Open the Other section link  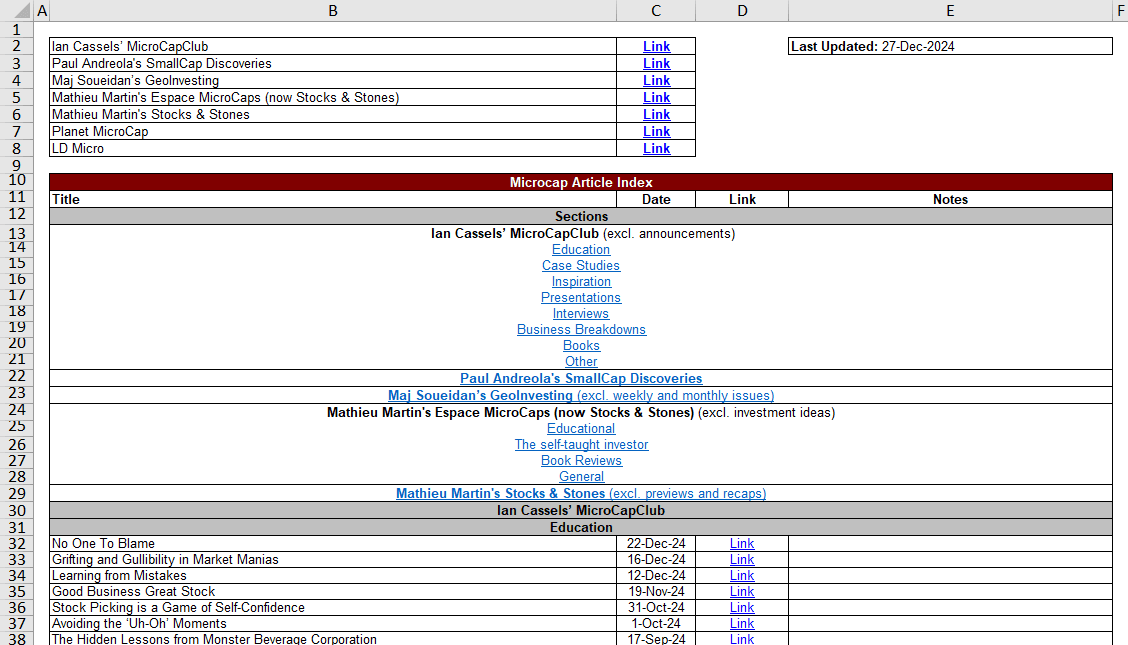coord(581,362)
